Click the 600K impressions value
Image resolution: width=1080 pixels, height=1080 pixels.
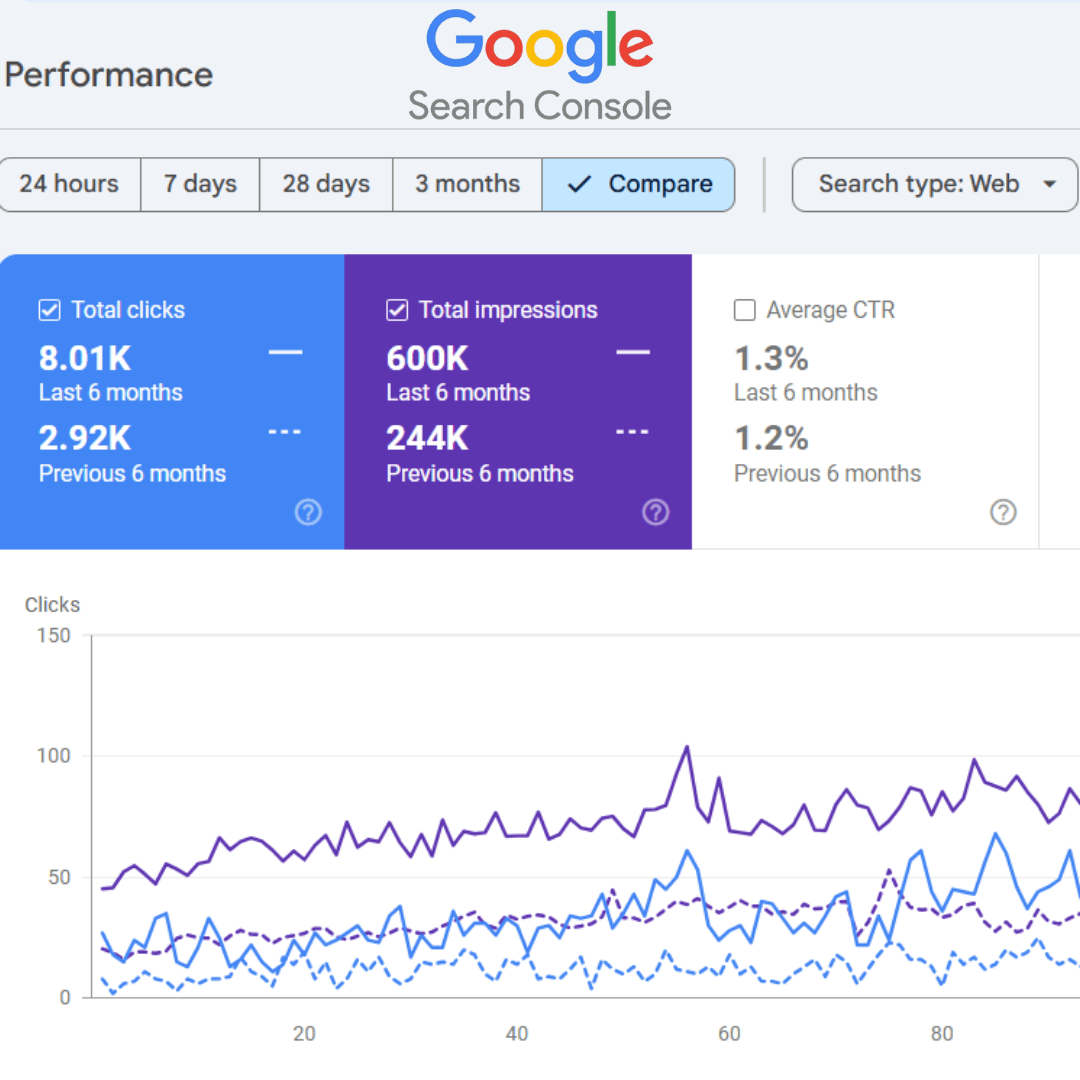427,358
